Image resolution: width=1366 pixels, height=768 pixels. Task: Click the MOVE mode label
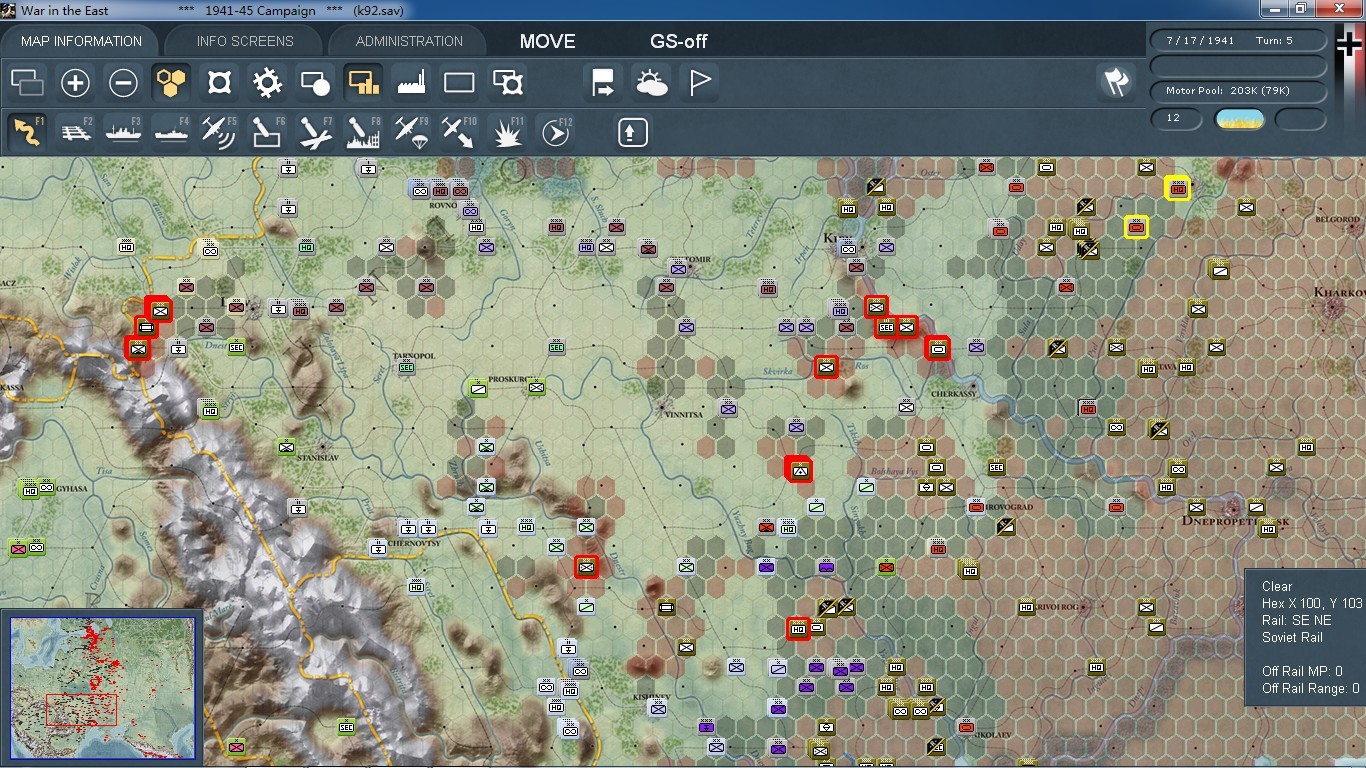click(547, 41)
